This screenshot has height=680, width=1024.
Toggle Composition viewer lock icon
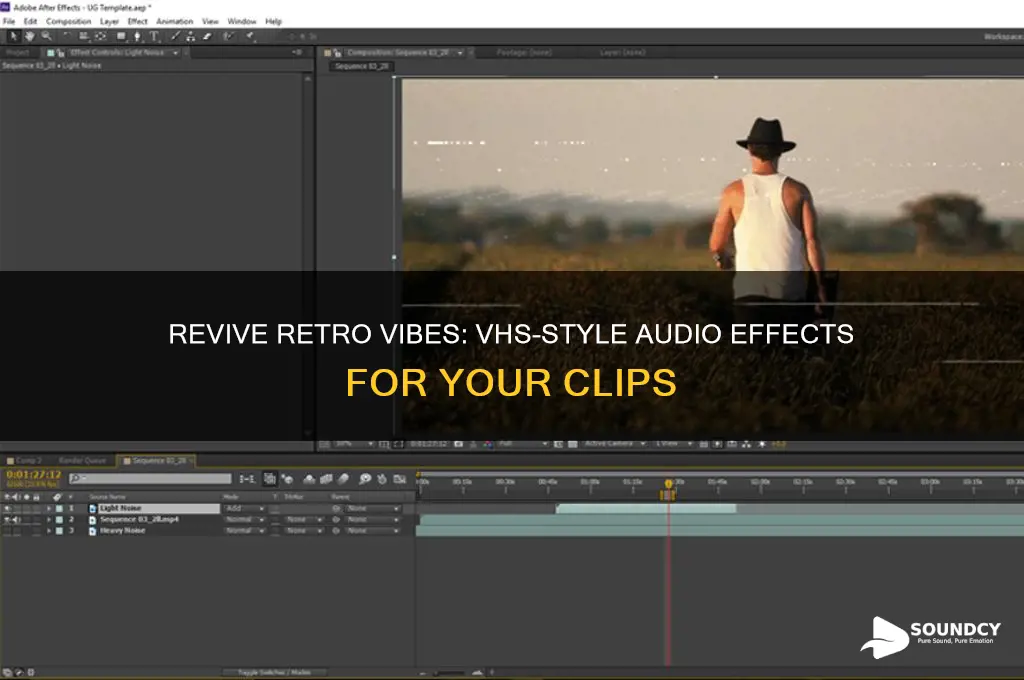click(x=337, y=53)
